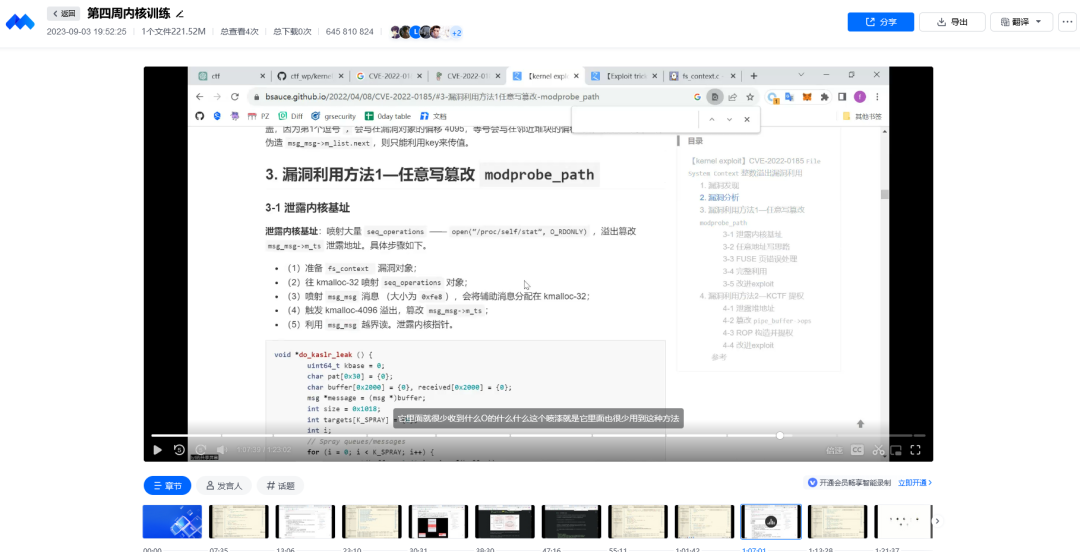Enter fullscreen video mode
Screen dimensions: 1080x552
[916, 450]
